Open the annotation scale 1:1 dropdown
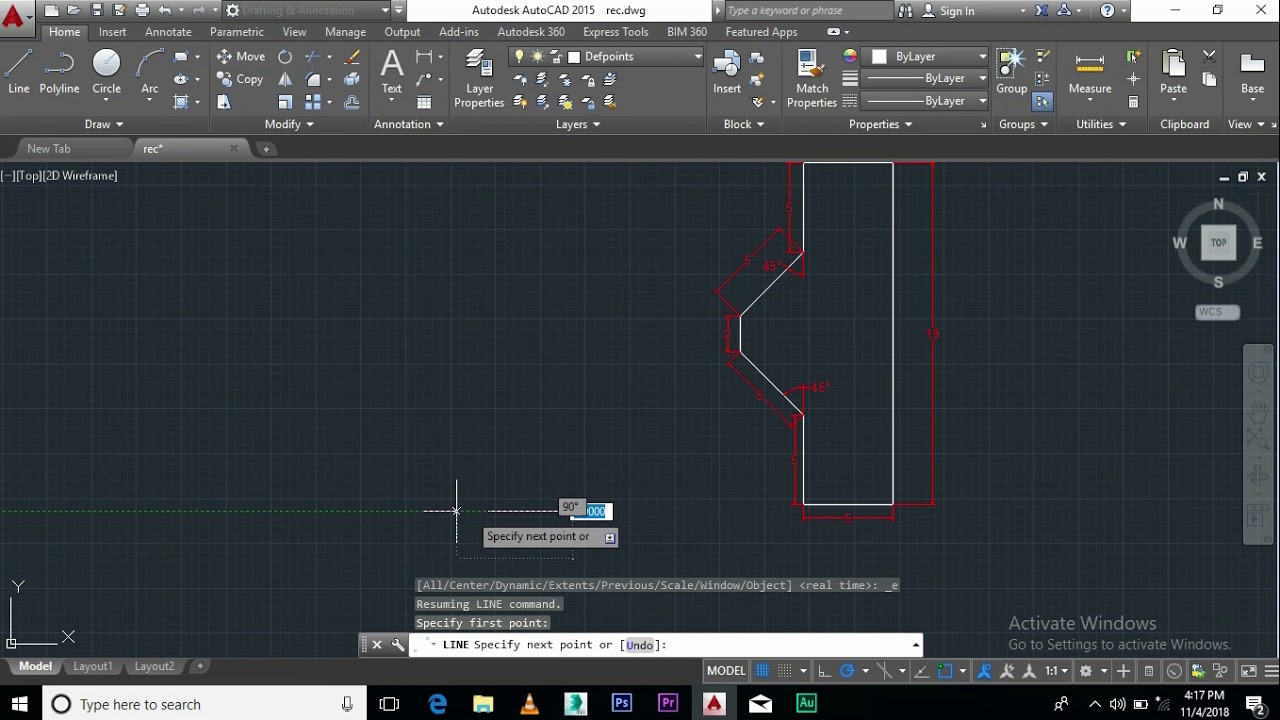Image resolution: width=1280 pixels, height=720 pixels. point(1056,671)
